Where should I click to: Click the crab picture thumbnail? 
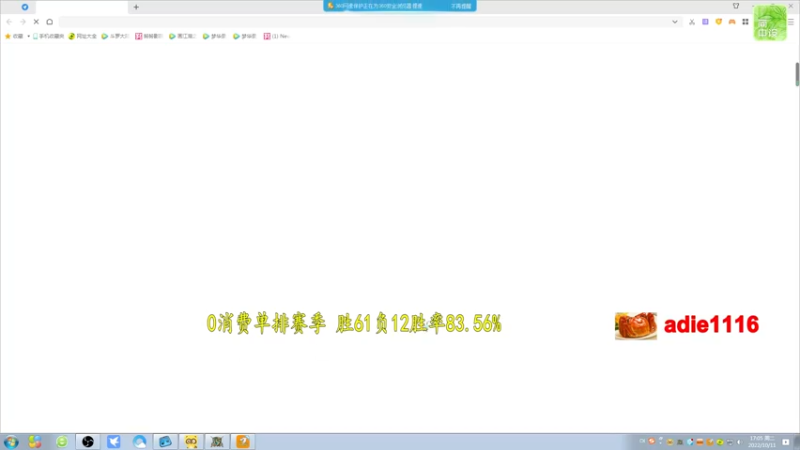pyautogui.click(x=636, y=326)
